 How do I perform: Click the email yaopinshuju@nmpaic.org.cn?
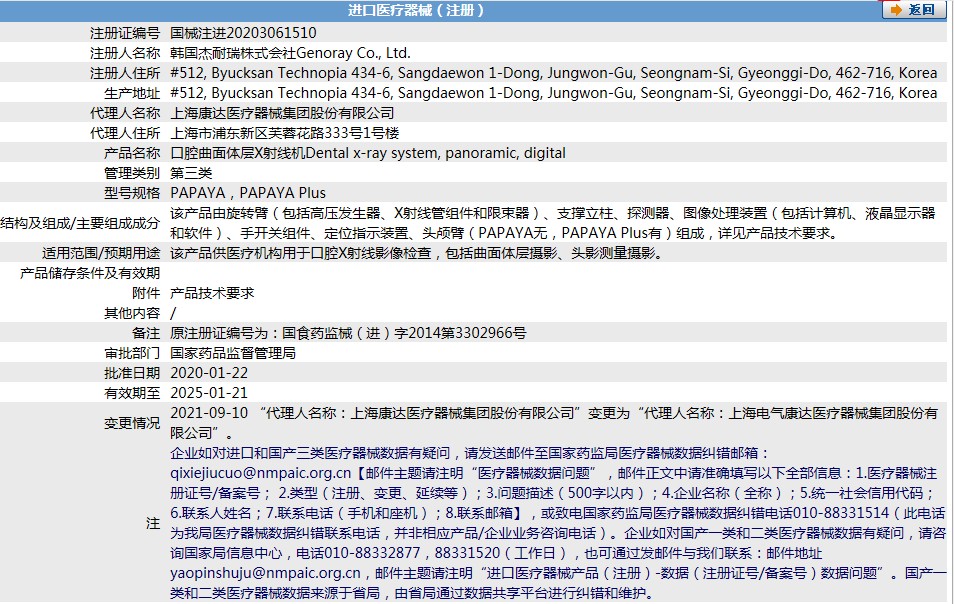click(265, 573)
